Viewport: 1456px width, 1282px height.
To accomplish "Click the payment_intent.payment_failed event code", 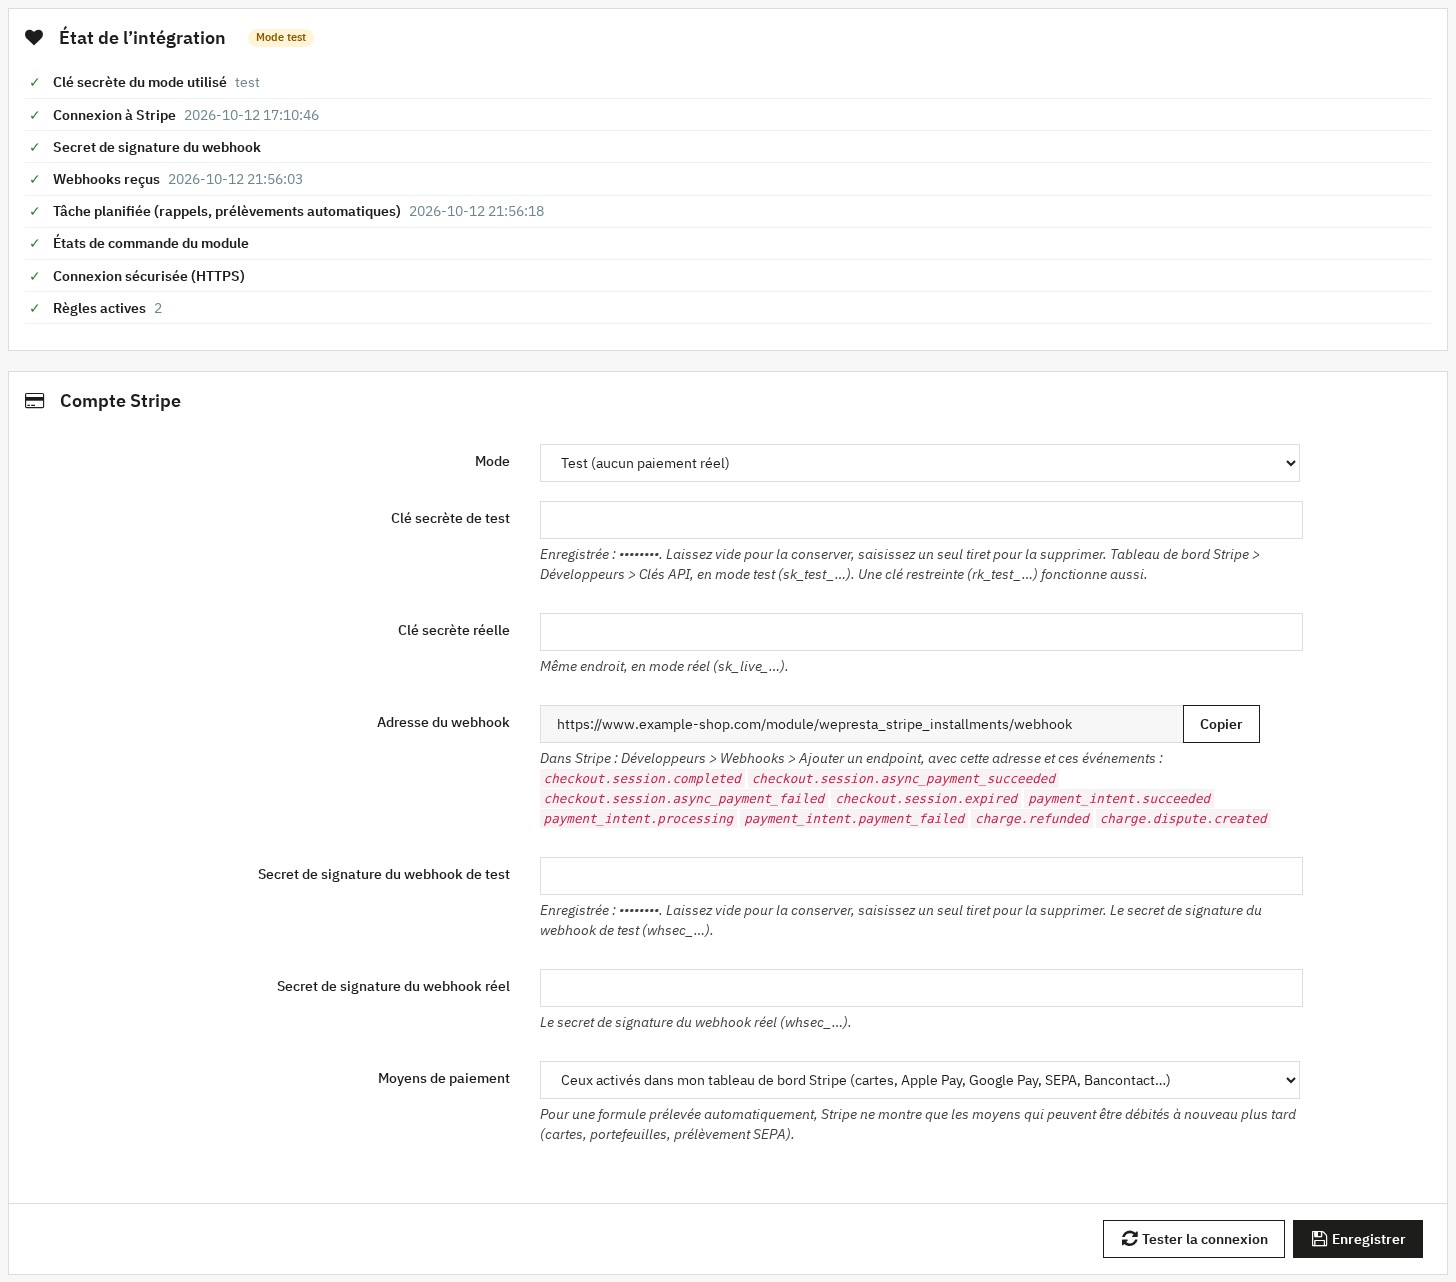I will (855, 819).
